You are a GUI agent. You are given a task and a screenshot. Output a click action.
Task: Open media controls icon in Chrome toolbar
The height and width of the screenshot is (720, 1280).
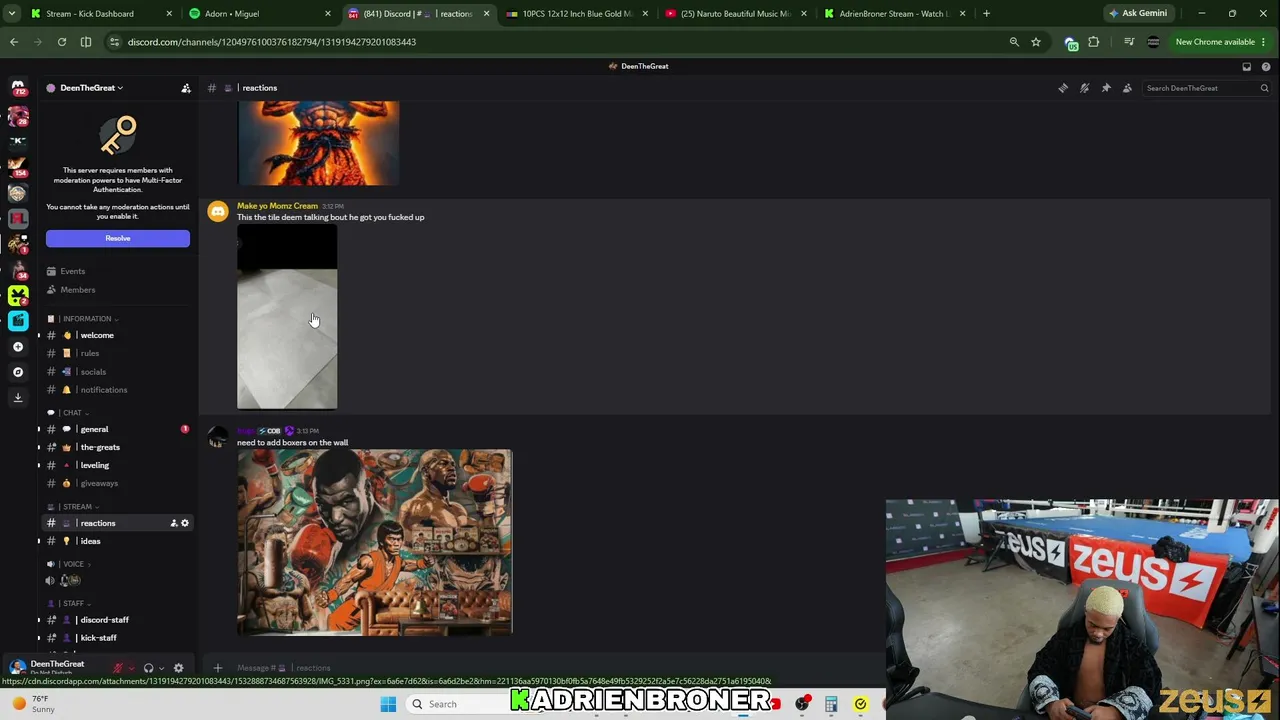pyautogui.click(x=1129, y=42)
